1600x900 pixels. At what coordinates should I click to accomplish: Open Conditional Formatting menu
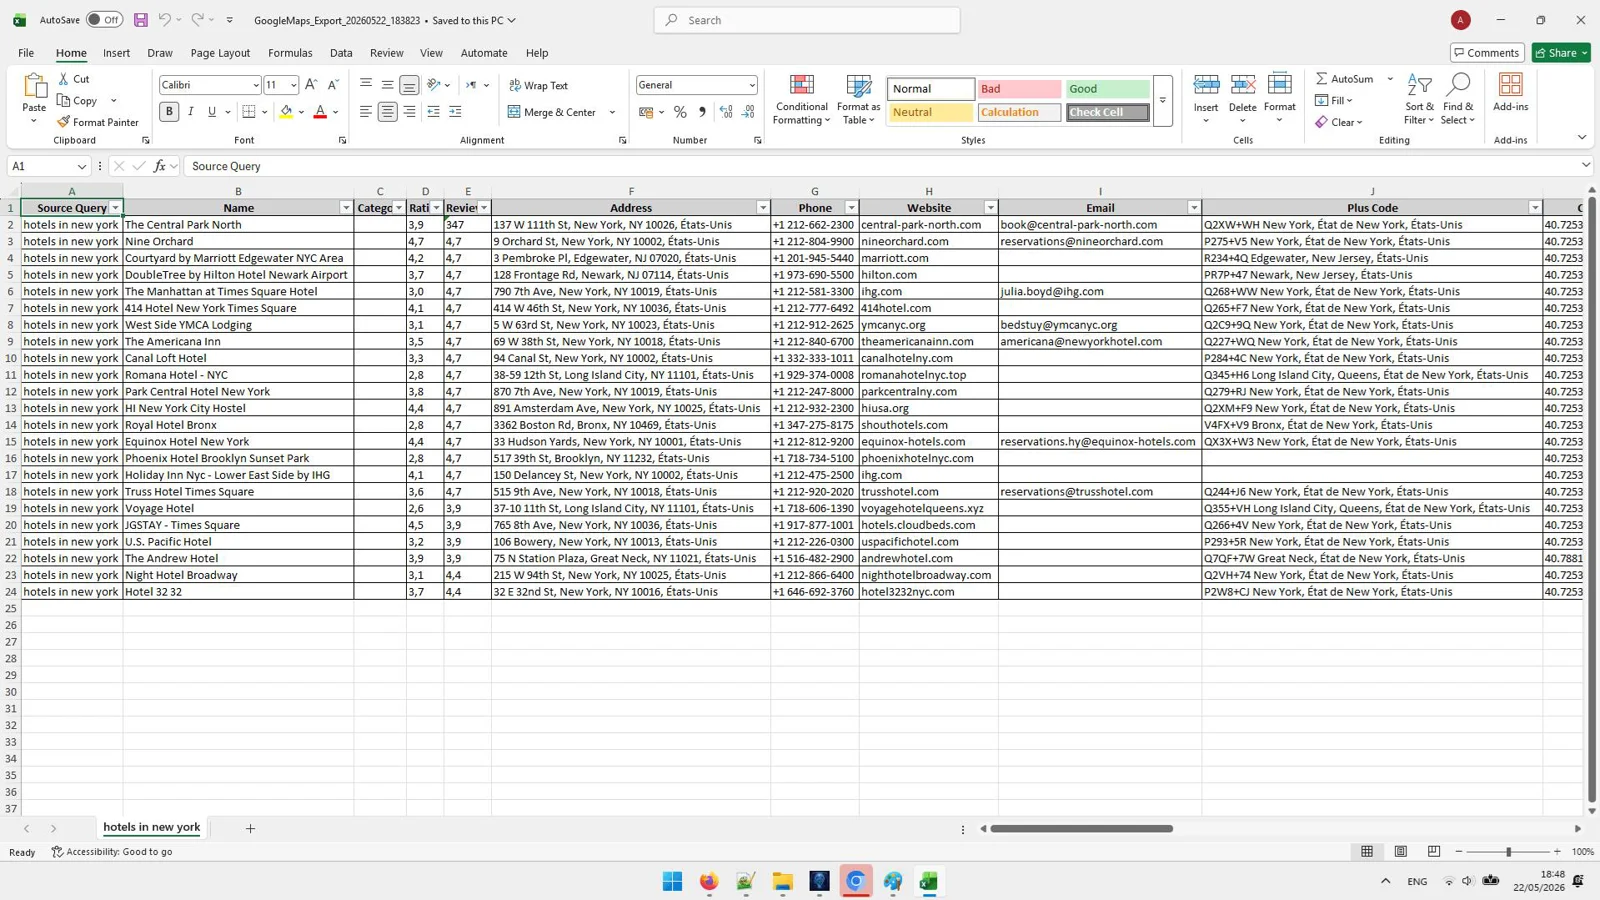(x=801, y=100)
